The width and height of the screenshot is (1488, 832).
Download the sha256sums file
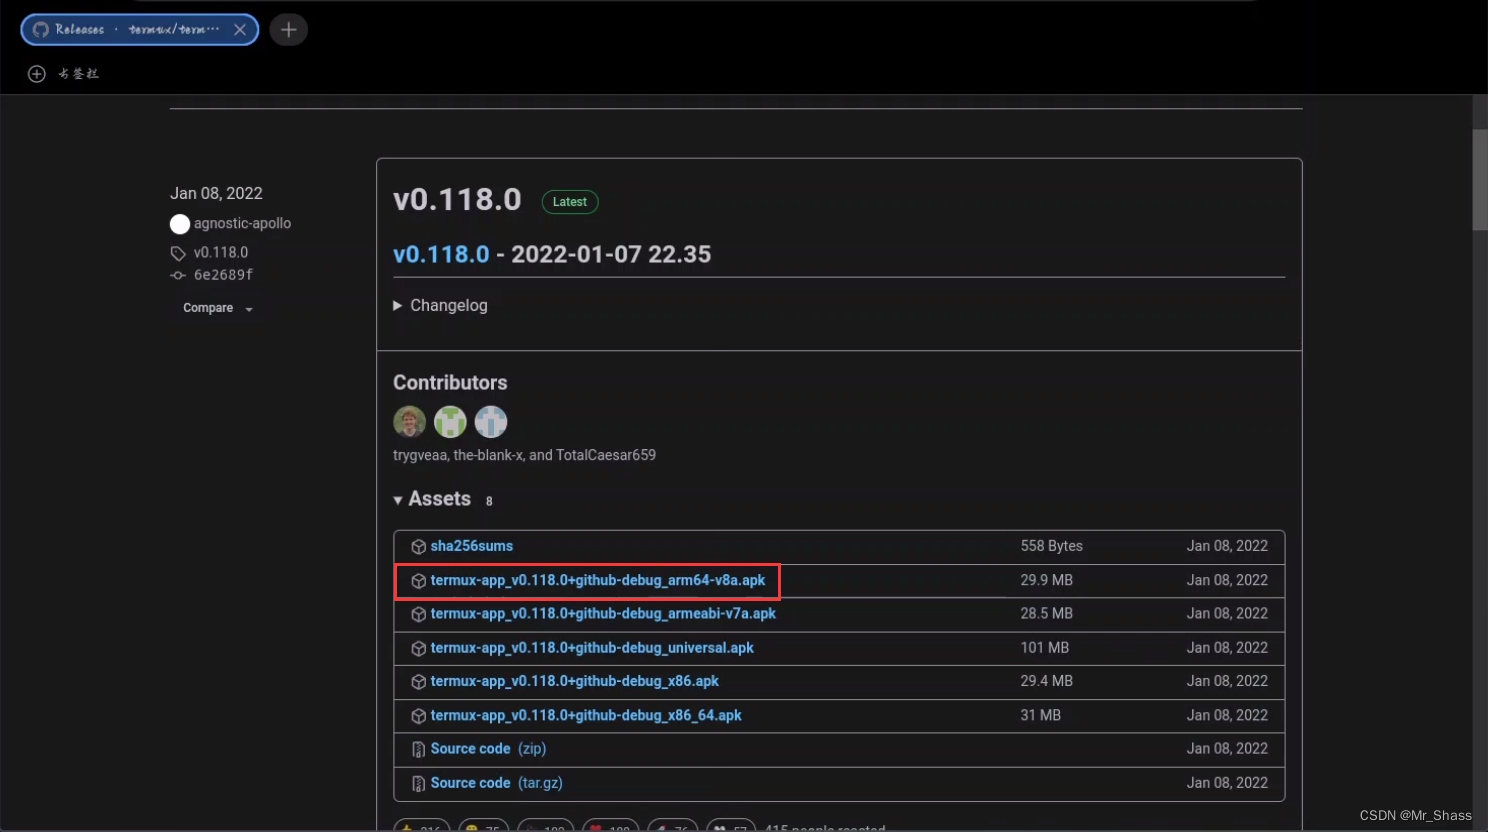click(x=472, y=546)
